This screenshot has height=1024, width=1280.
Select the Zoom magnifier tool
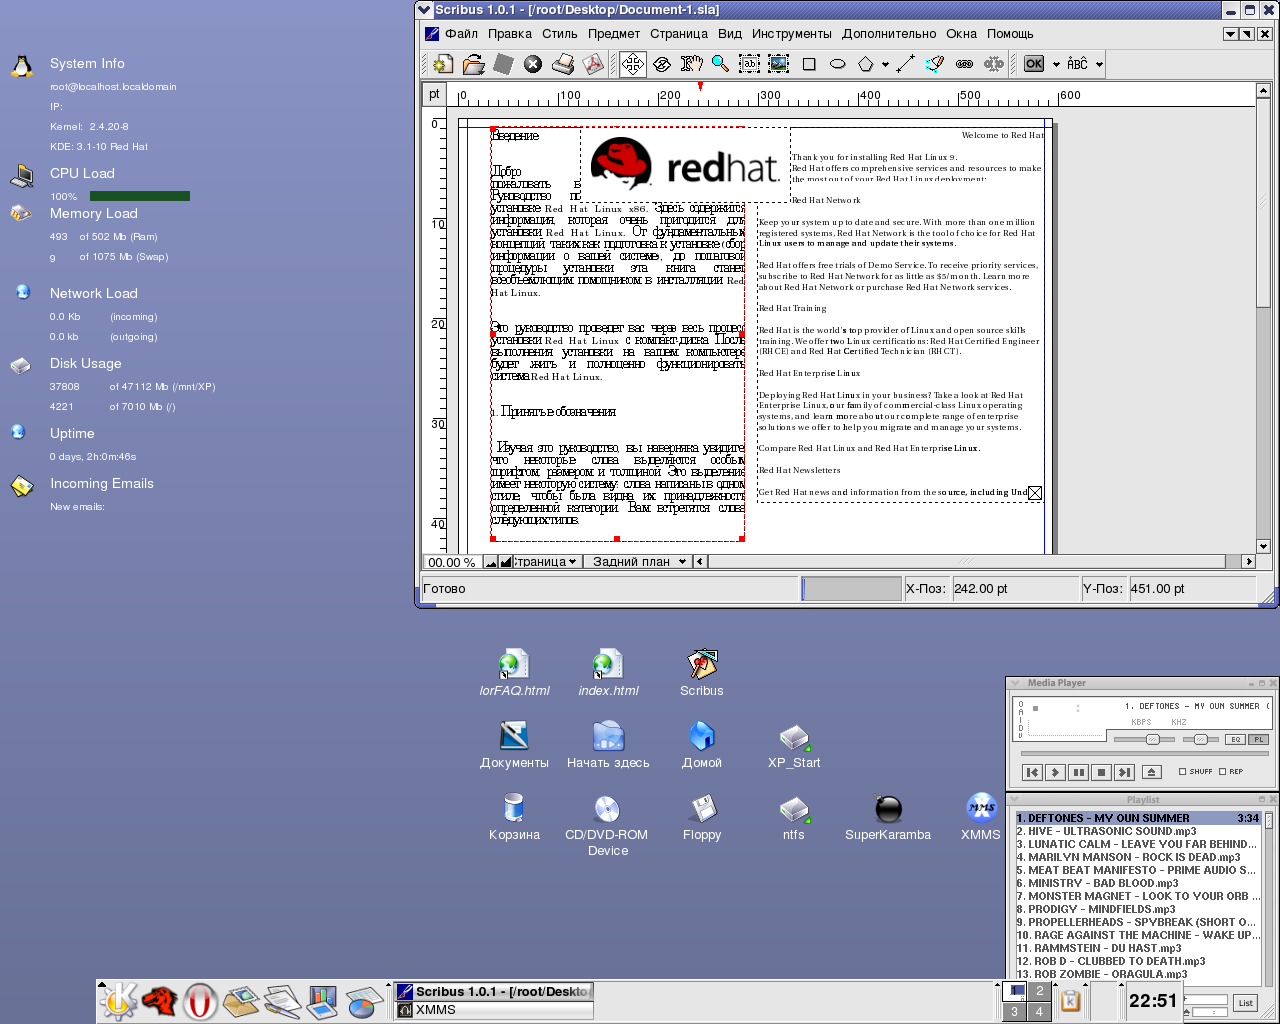pyautogui.click(x=720, y=64)
